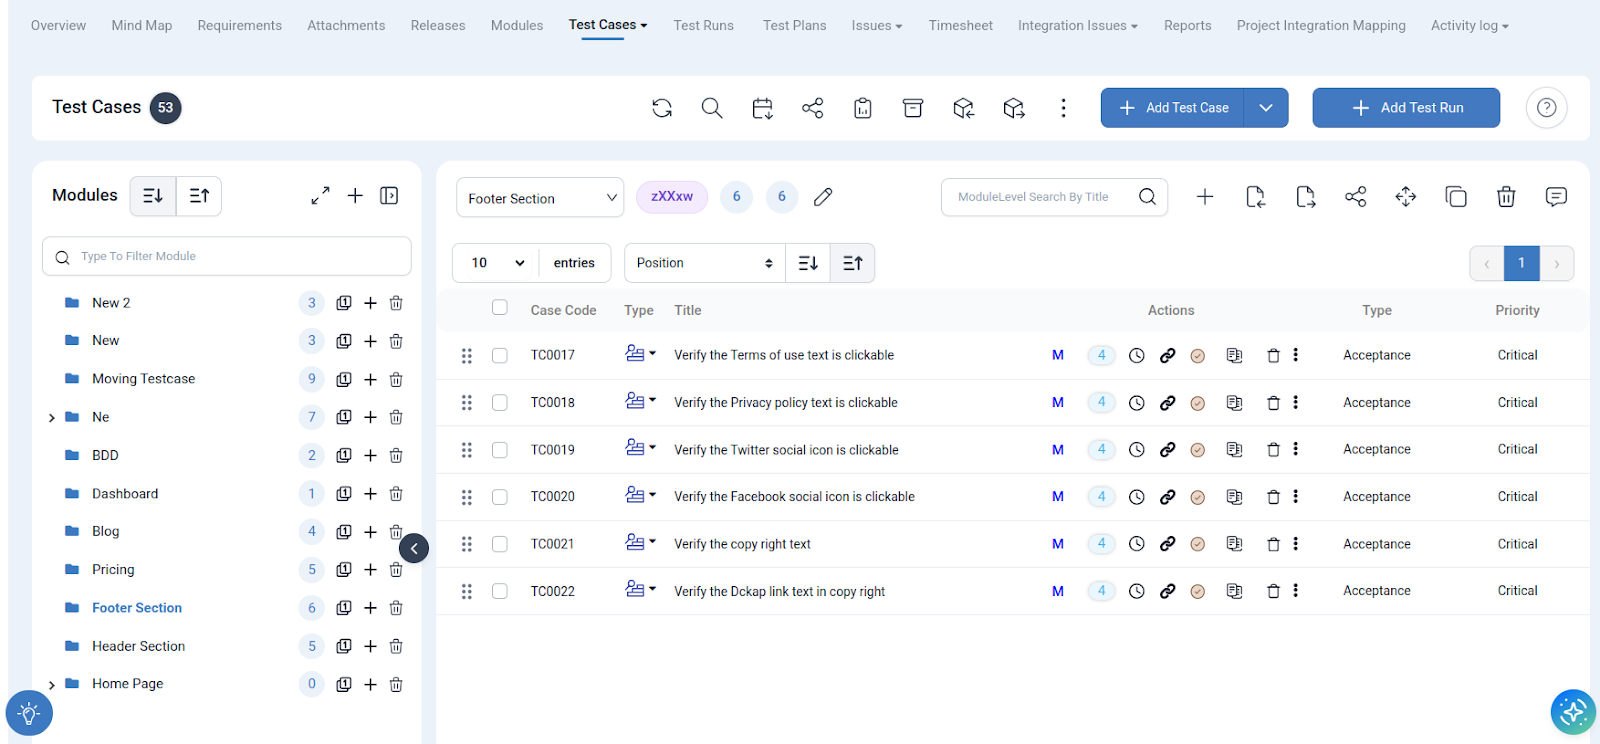Open the Reports tab
Image resolution: width=1600 pixels, height=744 pixels.
[x=1187, y=26]
